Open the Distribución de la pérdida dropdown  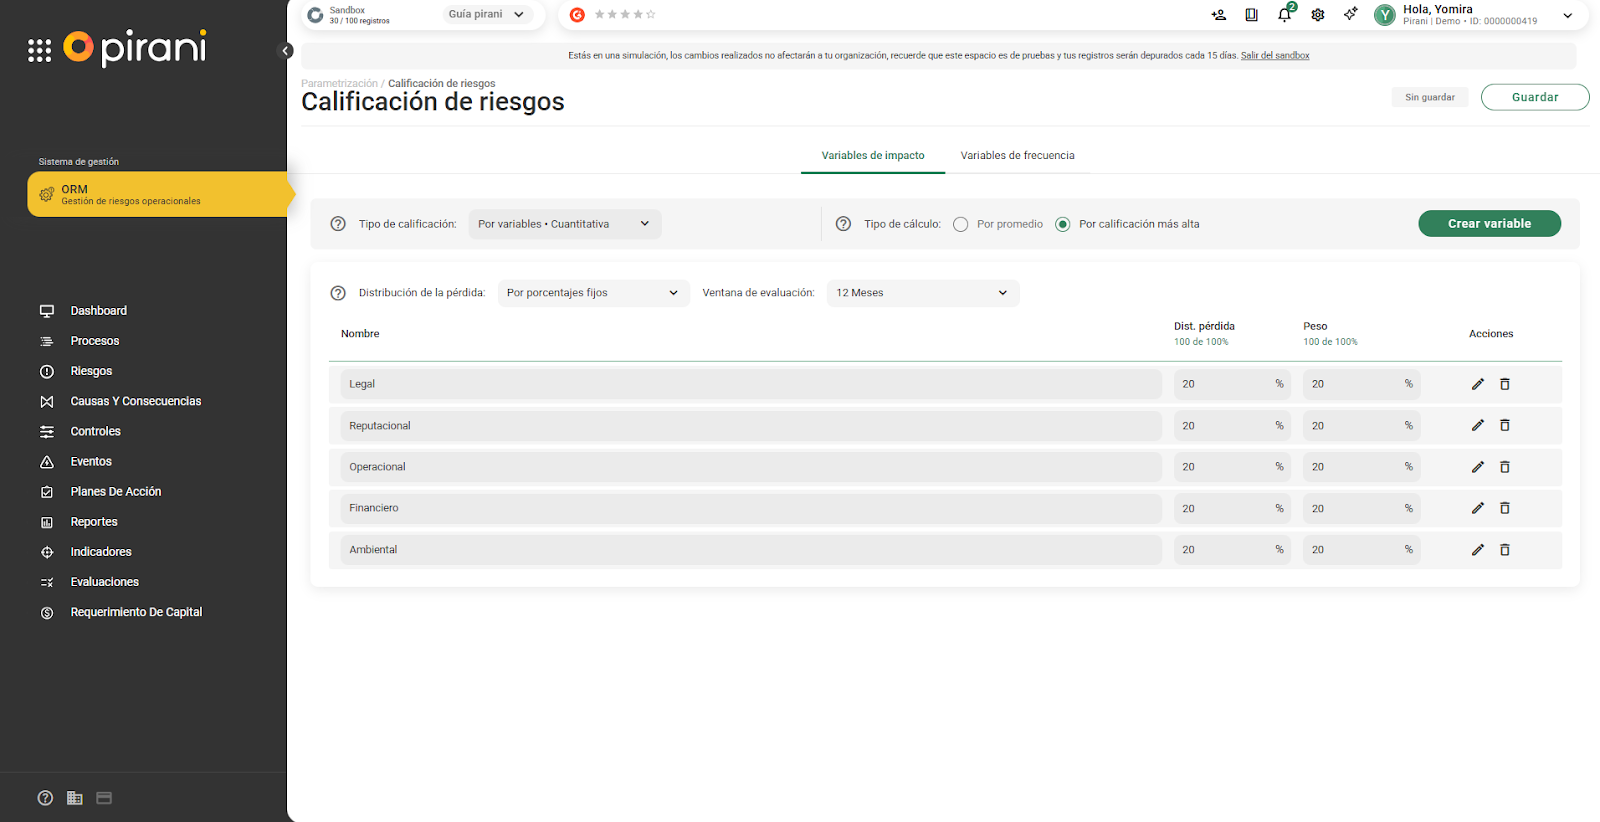pos(593,293)
